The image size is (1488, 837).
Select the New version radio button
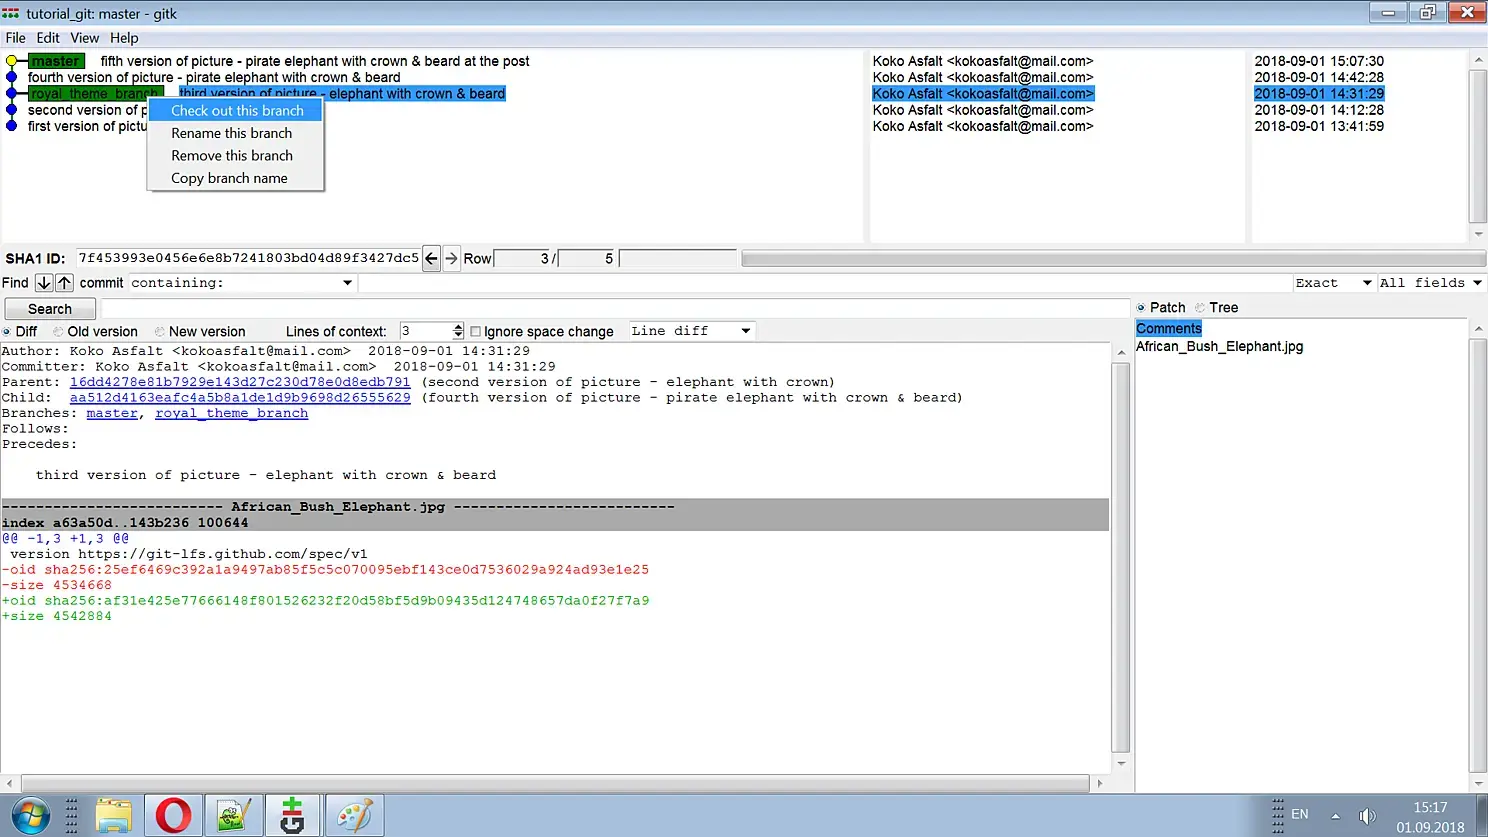point(160,332)
